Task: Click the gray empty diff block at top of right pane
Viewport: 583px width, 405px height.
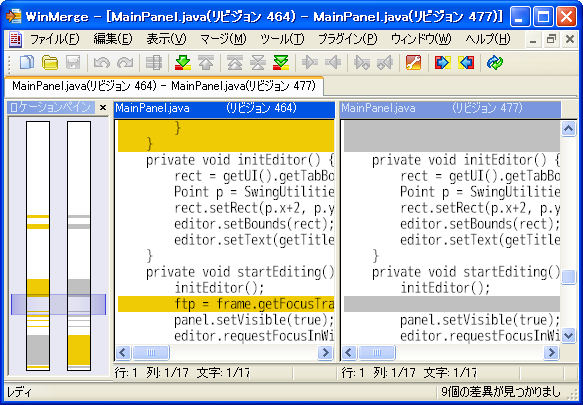Action: coord(452,136)
